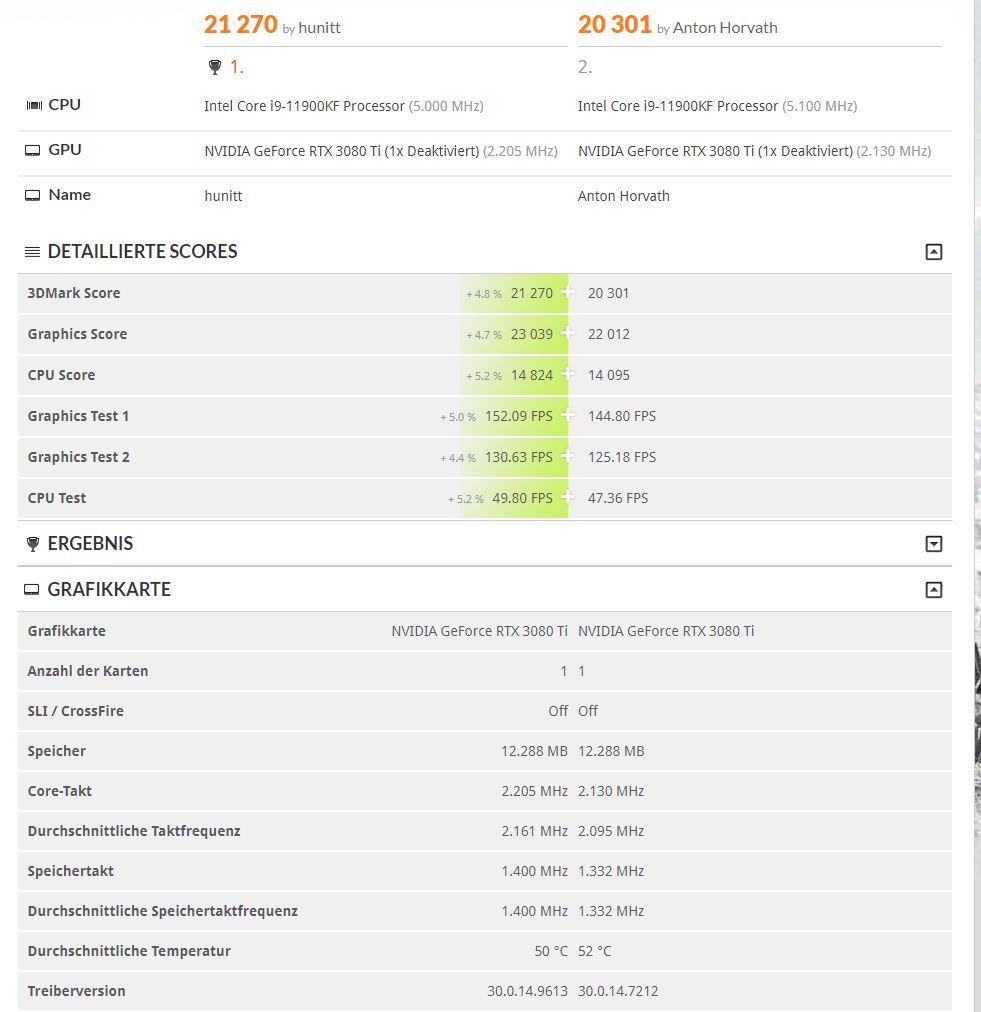
Task: Click the SLI / CrossFire row label
Action: click(x=76, y=711)
